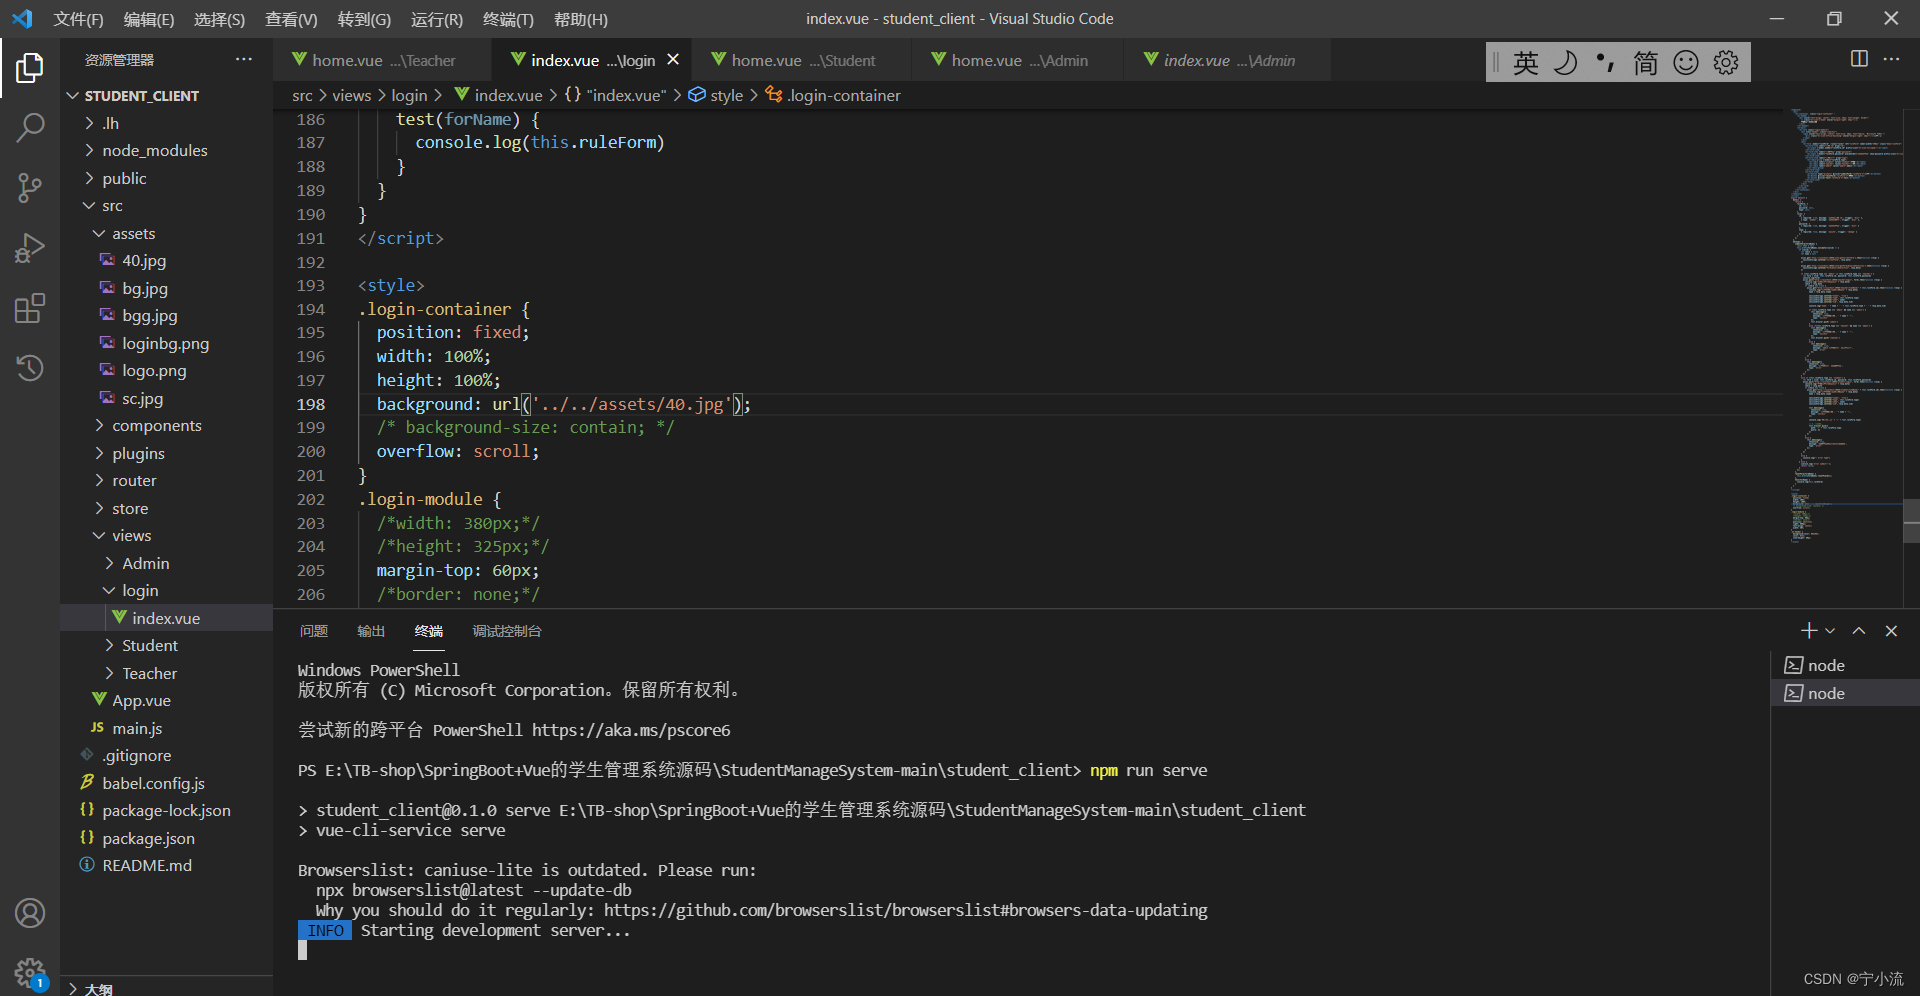The height and width of the screenshot is (996, 1920).
Task: Open the Run and Debug view
Action: (x=30, y=247)
